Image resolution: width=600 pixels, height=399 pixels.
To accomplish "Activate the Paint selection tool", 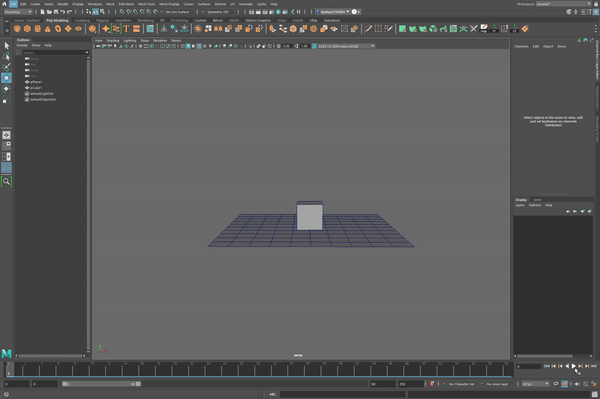I will pyautogui.click(x=7, y=67).
